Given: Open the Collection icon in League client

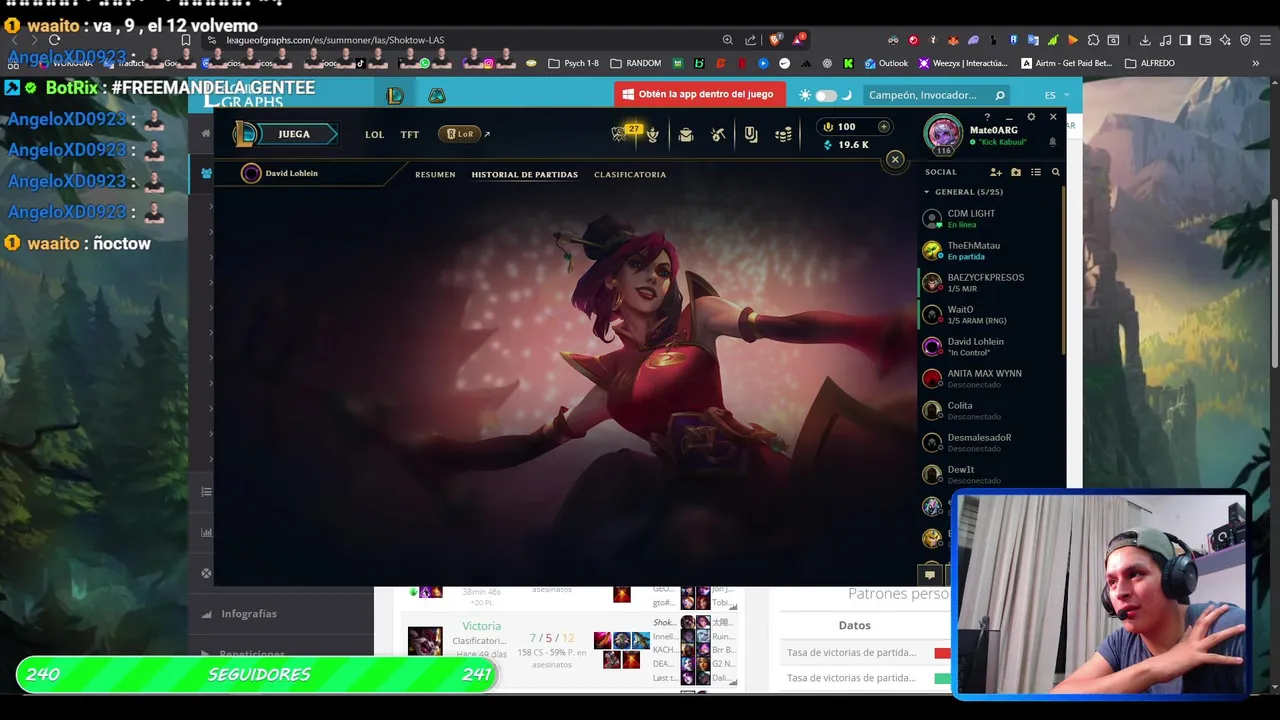Looking at the screenshot, I should coord(685,134).
